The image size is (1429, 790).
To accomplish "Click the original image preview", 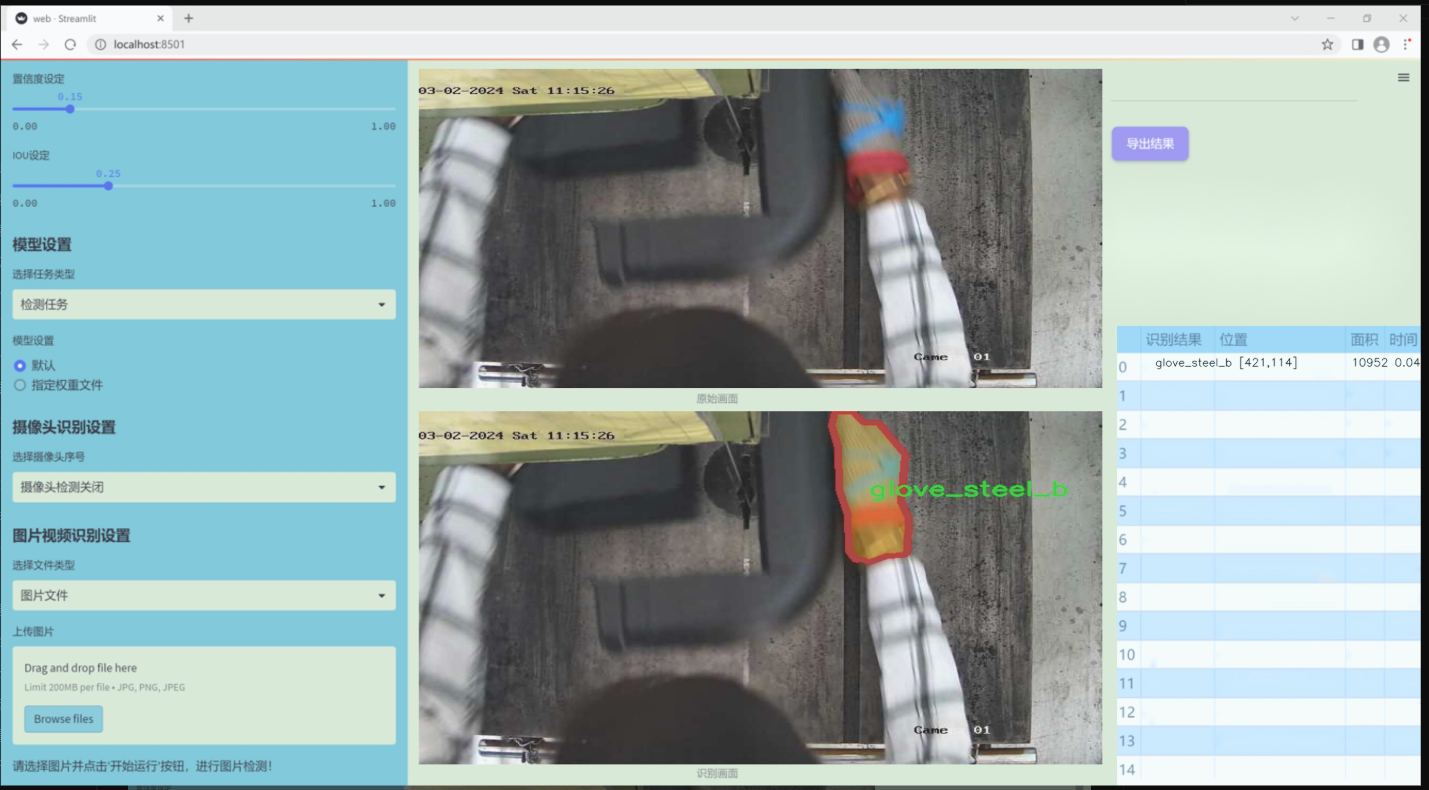I will [x=760, y=228].
